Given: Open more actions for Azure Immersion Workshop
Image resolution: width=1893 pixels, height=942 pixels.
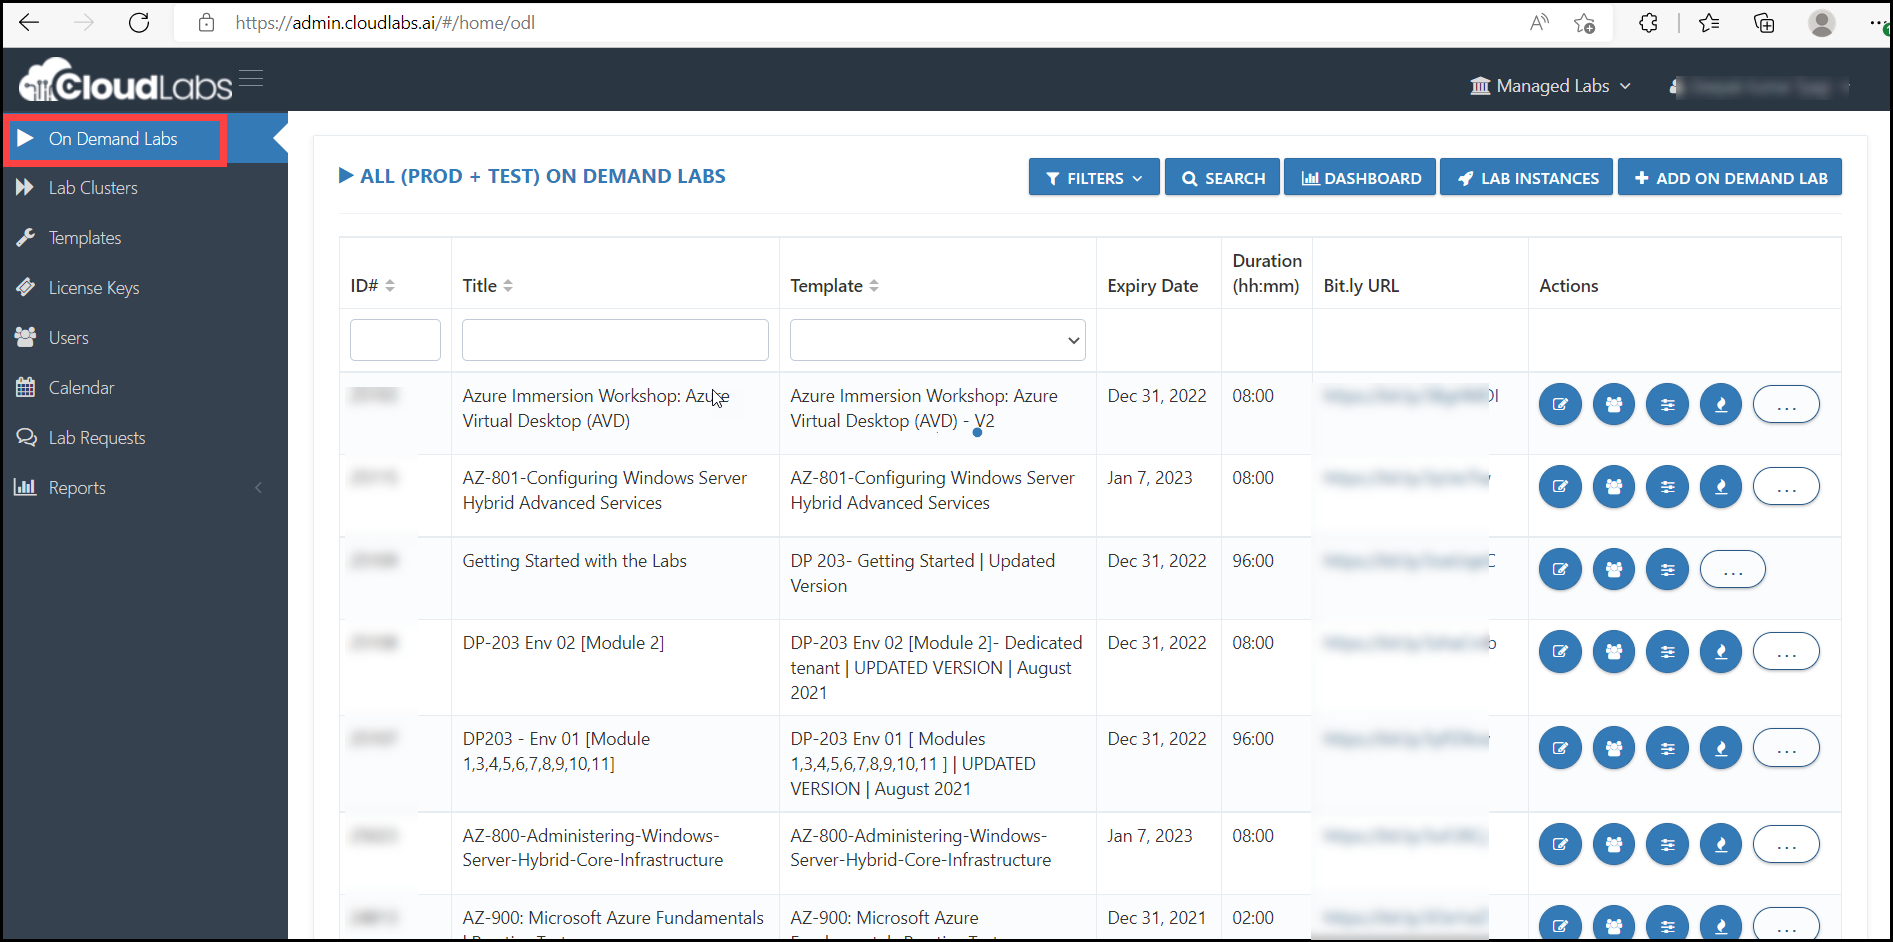Looking at the screenshot, I should tap(1786, 405).
